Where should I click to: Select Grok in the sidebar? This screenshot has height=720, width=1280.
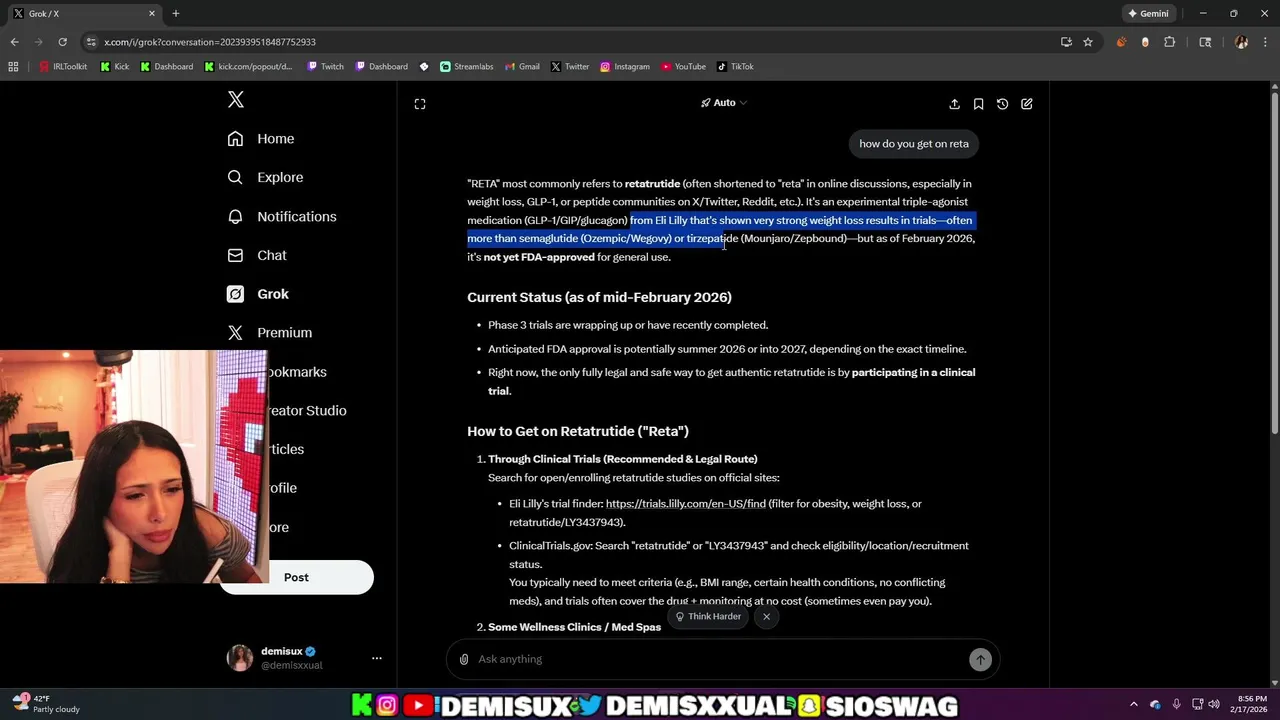click(258, 294)
